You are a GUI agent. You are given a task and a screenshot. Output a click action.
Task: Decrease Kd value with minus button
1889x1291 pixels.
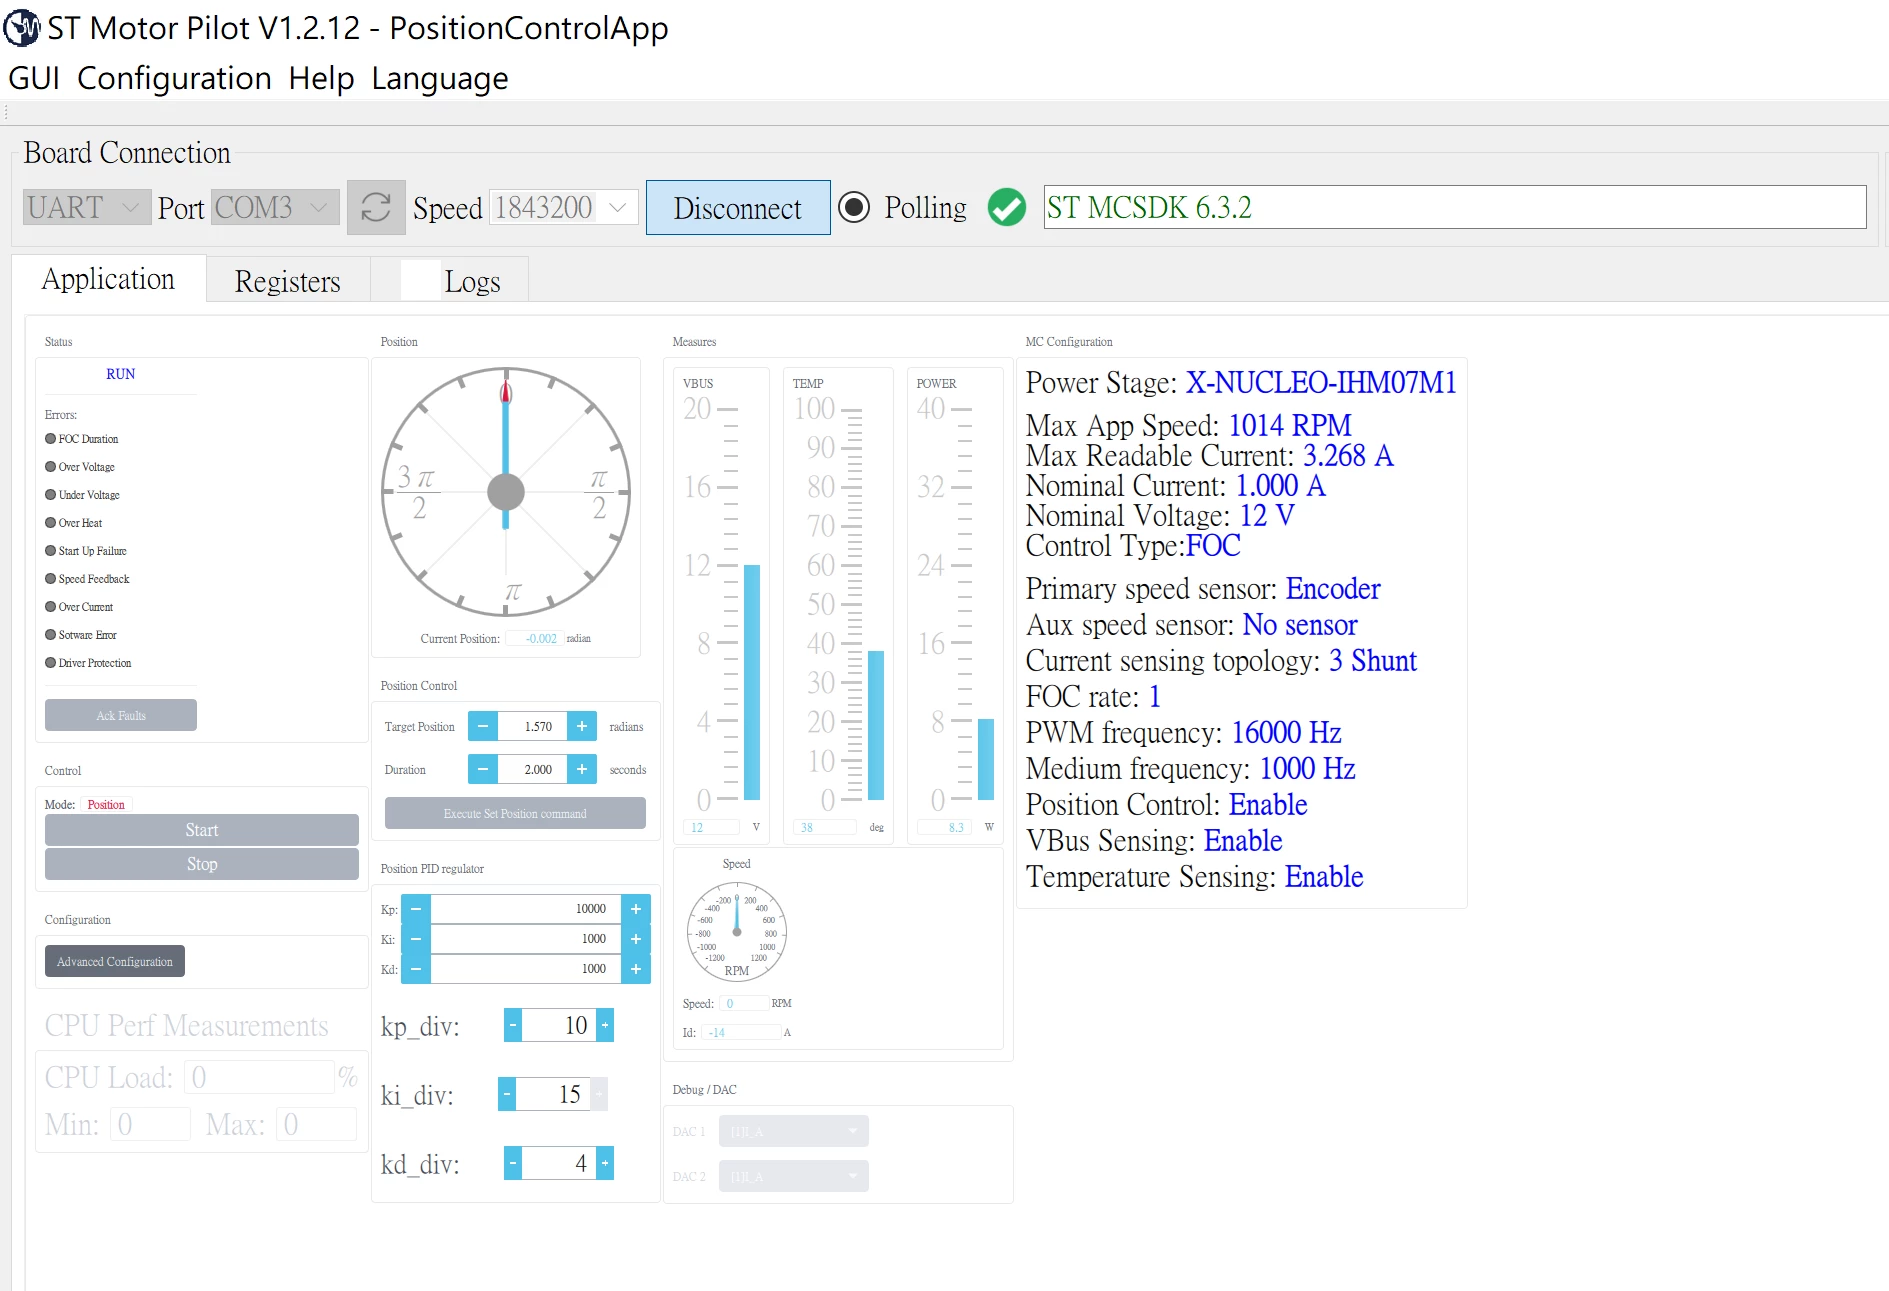(x=416, y=969)
